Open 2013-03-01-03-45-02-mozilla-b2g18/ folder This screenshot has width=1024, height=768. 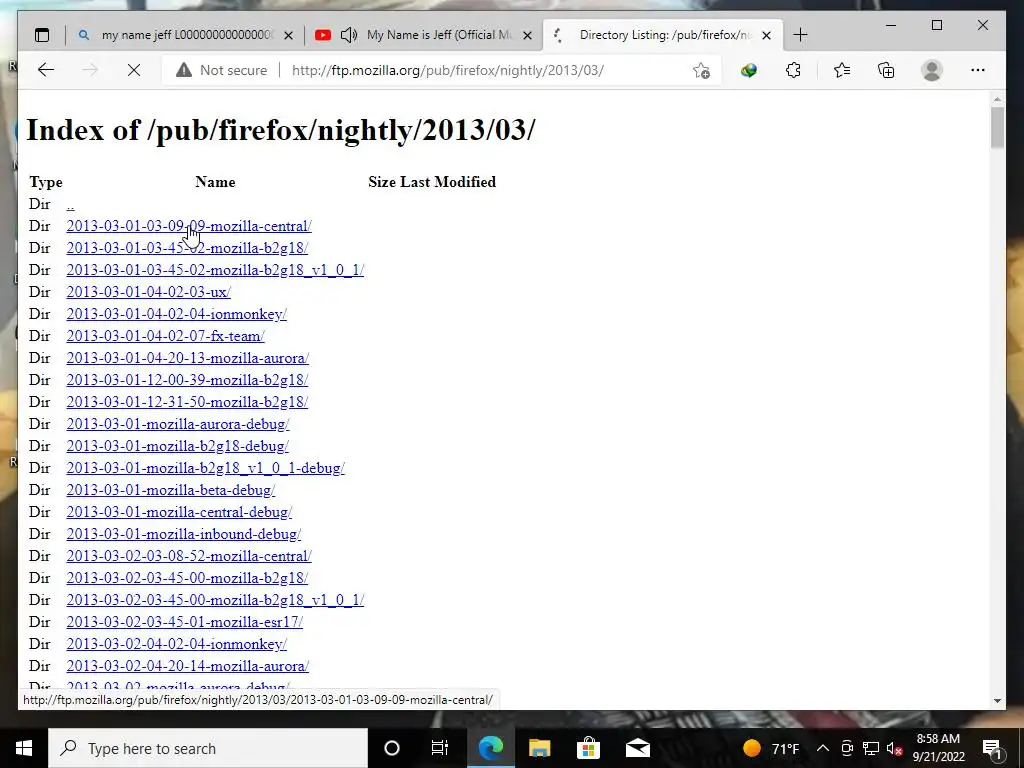tap(187, 248)
